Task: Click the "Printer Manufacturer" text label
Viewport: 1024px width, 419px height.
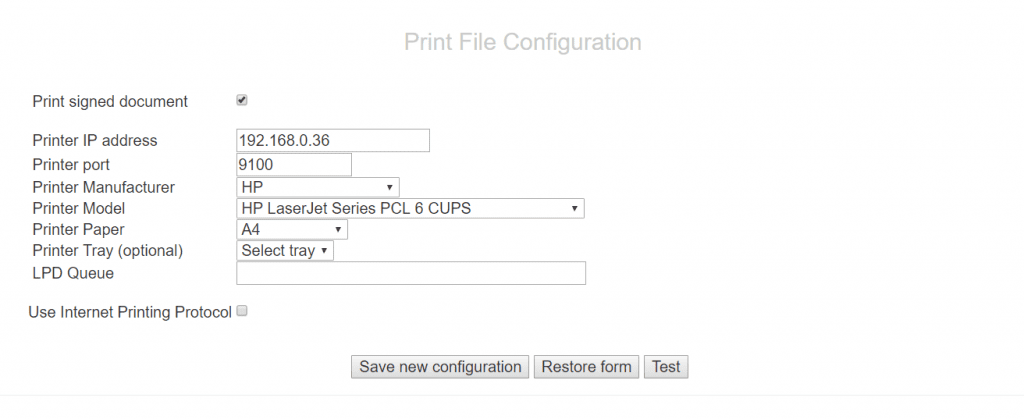Action: click(x=103, y=187)
